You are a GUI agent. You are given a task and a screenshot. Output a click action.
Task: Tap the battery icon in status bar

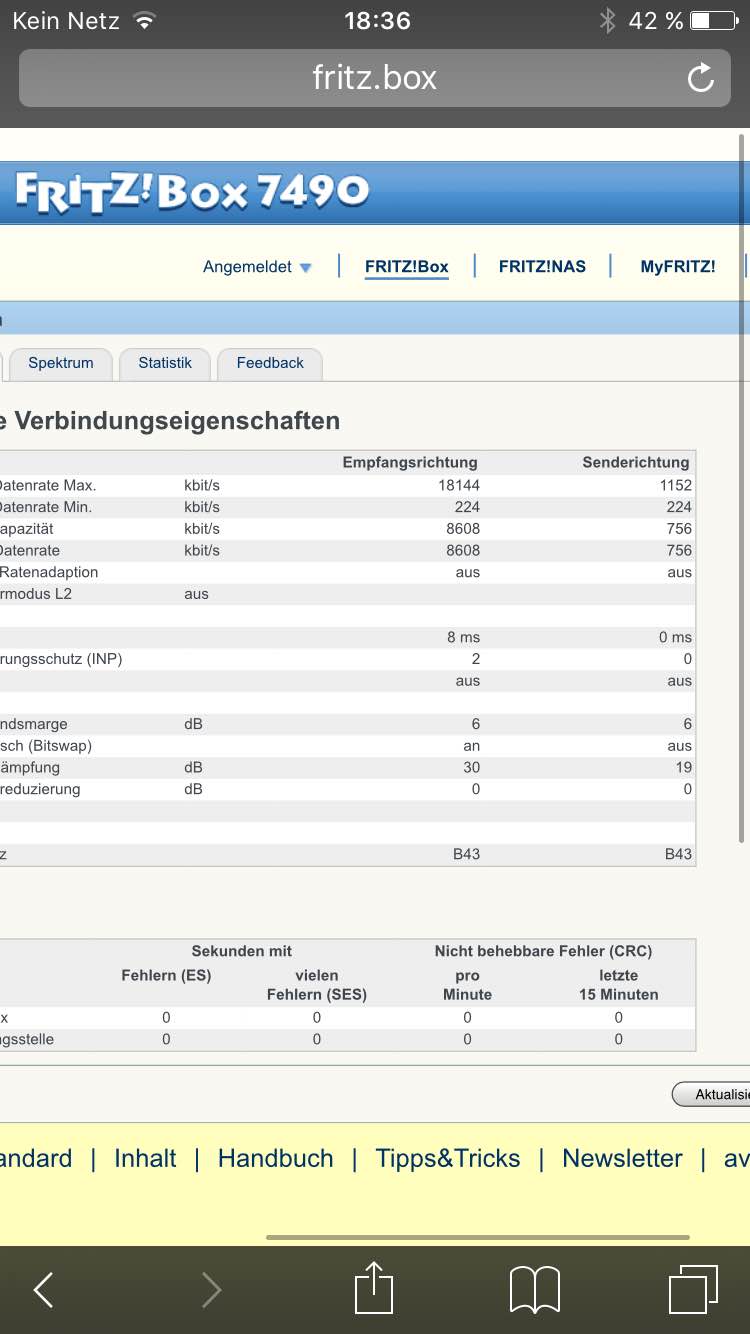pyautogui.click(x=714, y=20)
